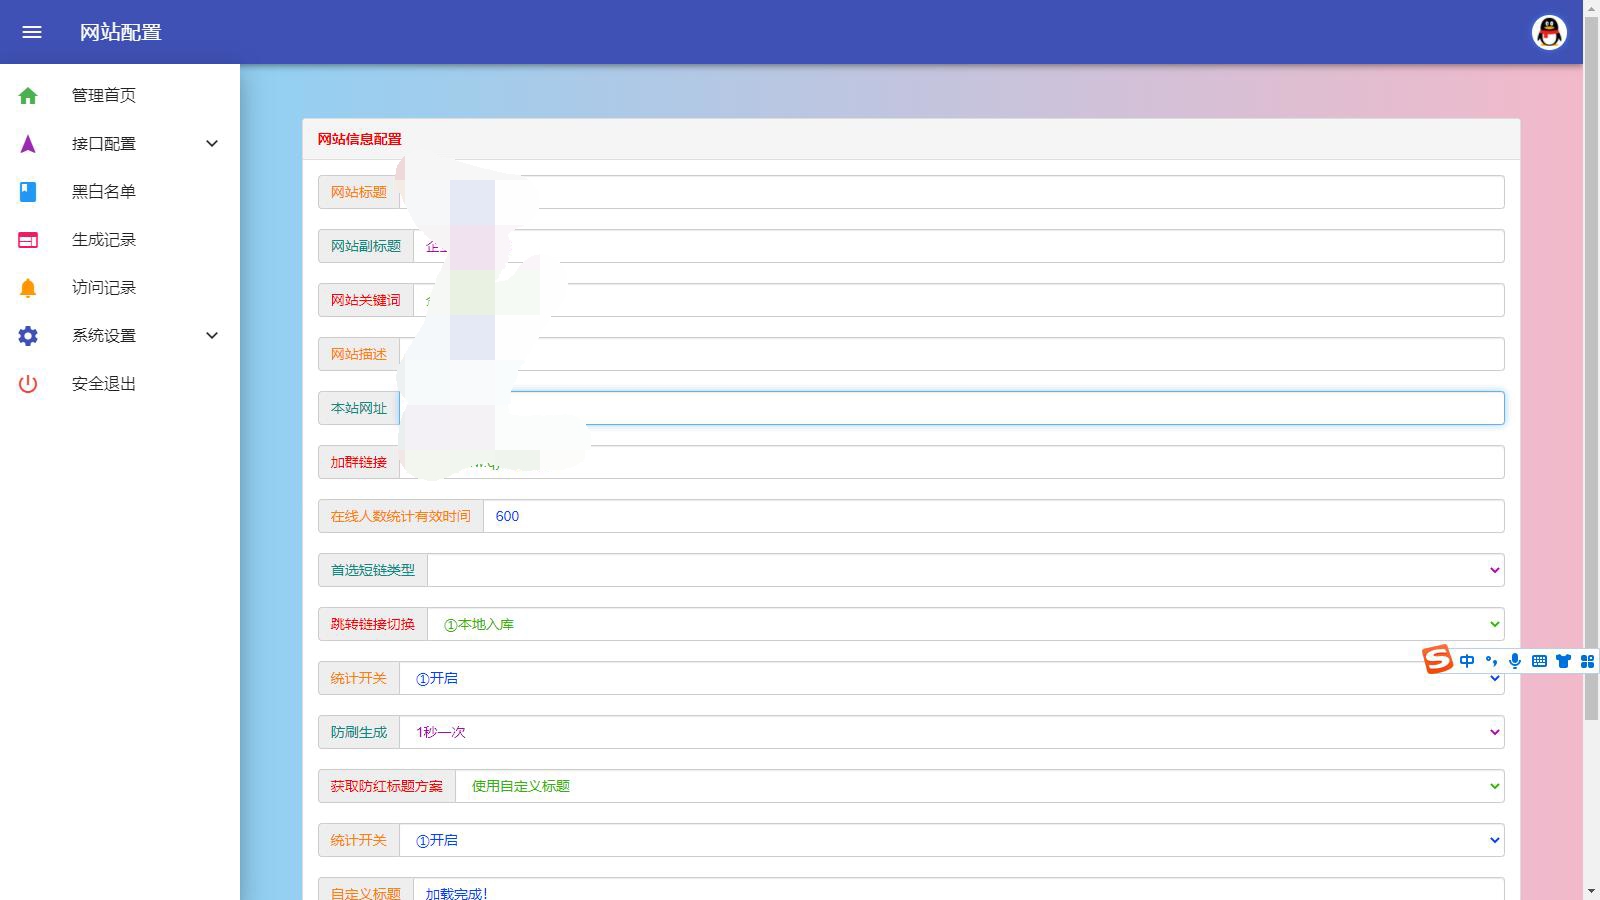Image resolution: width=1600 pixels, height=900 pixels.
Task: Toggle Sogou Chinese/English 中 mode
Action: (x=1467, y=661)
